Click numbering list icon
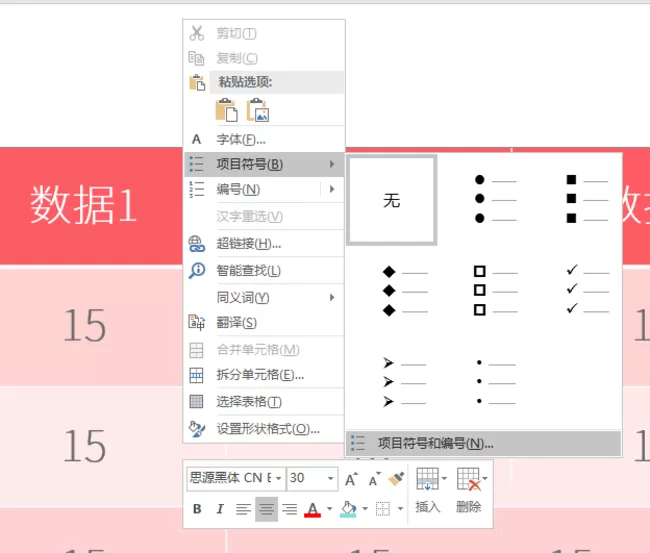Image resolution: width=650 pixels, height=553 pixels. pyautogui.click(x=196, y=189)
